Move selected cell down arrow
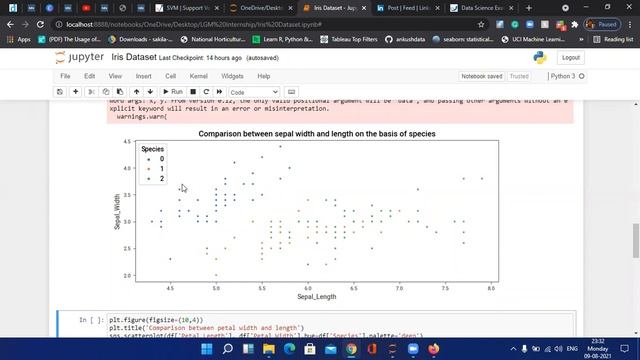The image size is (640, 360). click(x=150, y=92)
